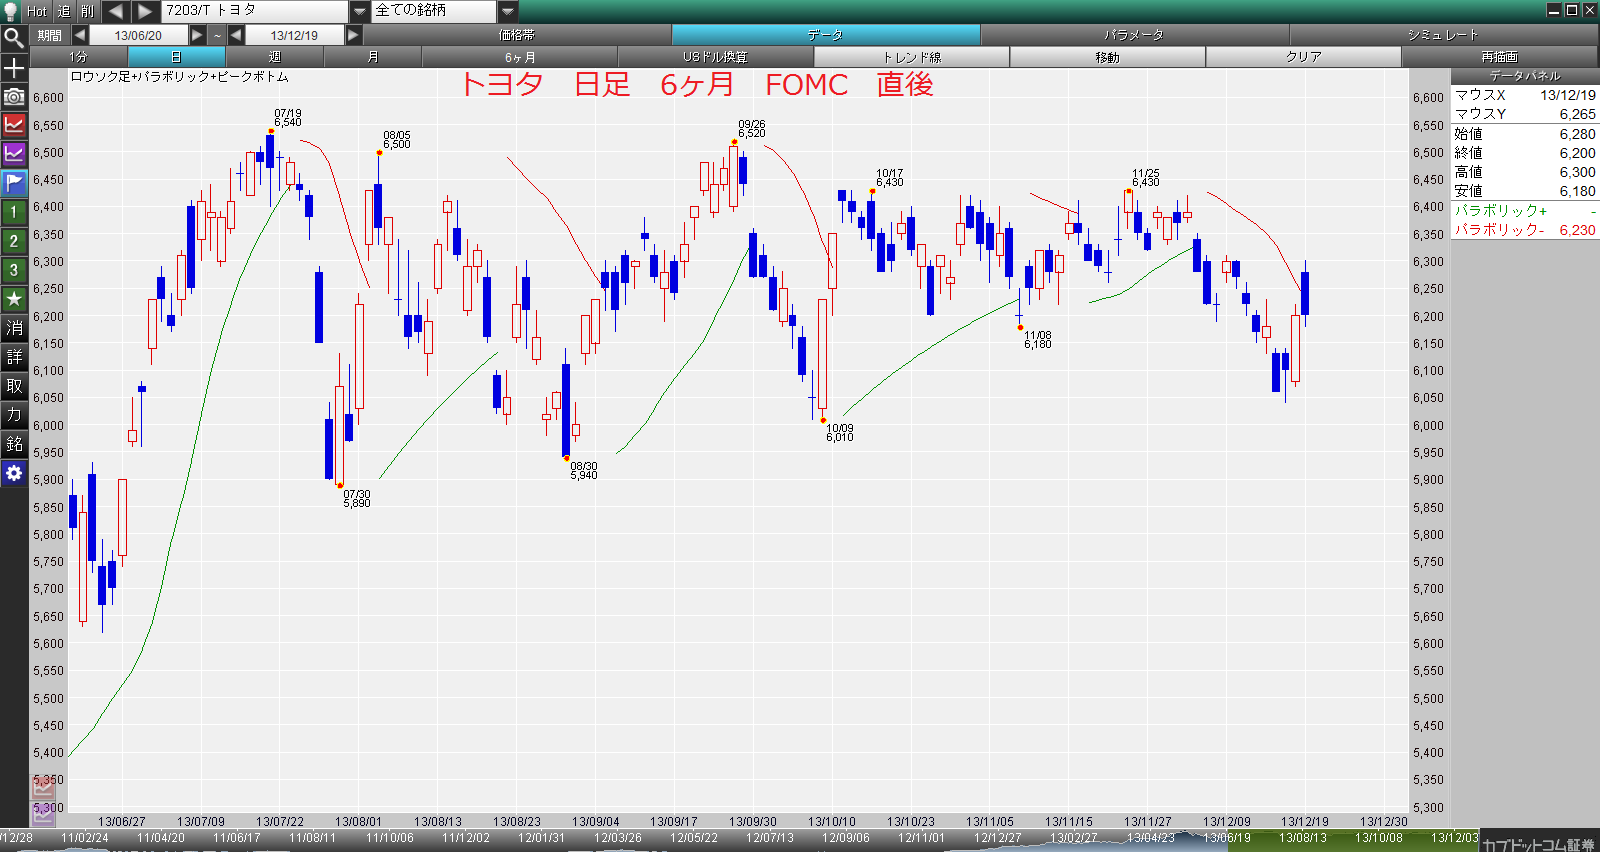The width and height of the screenshot is (1610, 852).
Task: Click the end date field 13/12/19
Action: (x=294, y=35)
